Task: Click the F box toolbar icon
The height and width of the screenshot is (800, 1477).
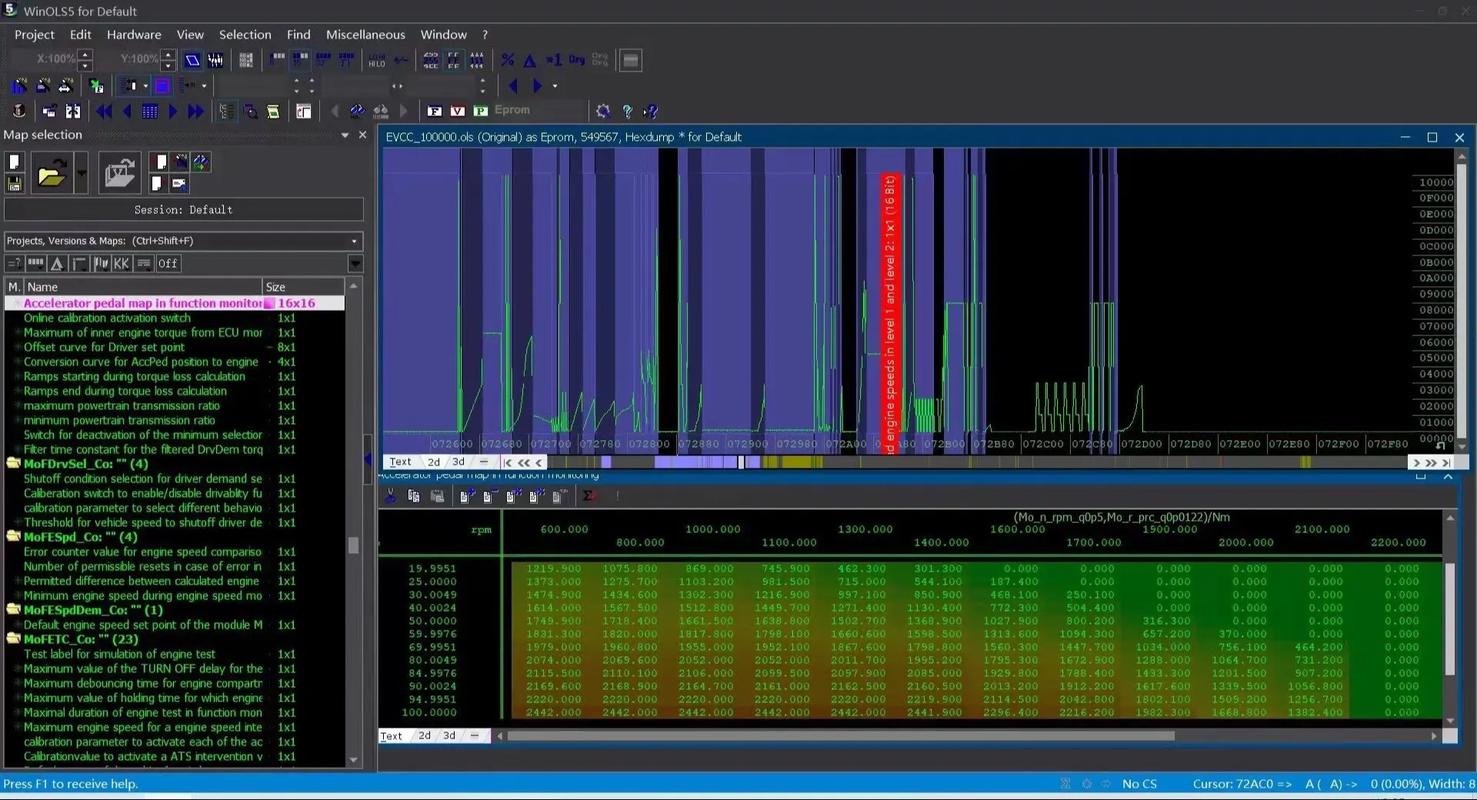Action: tap(435, 111)
